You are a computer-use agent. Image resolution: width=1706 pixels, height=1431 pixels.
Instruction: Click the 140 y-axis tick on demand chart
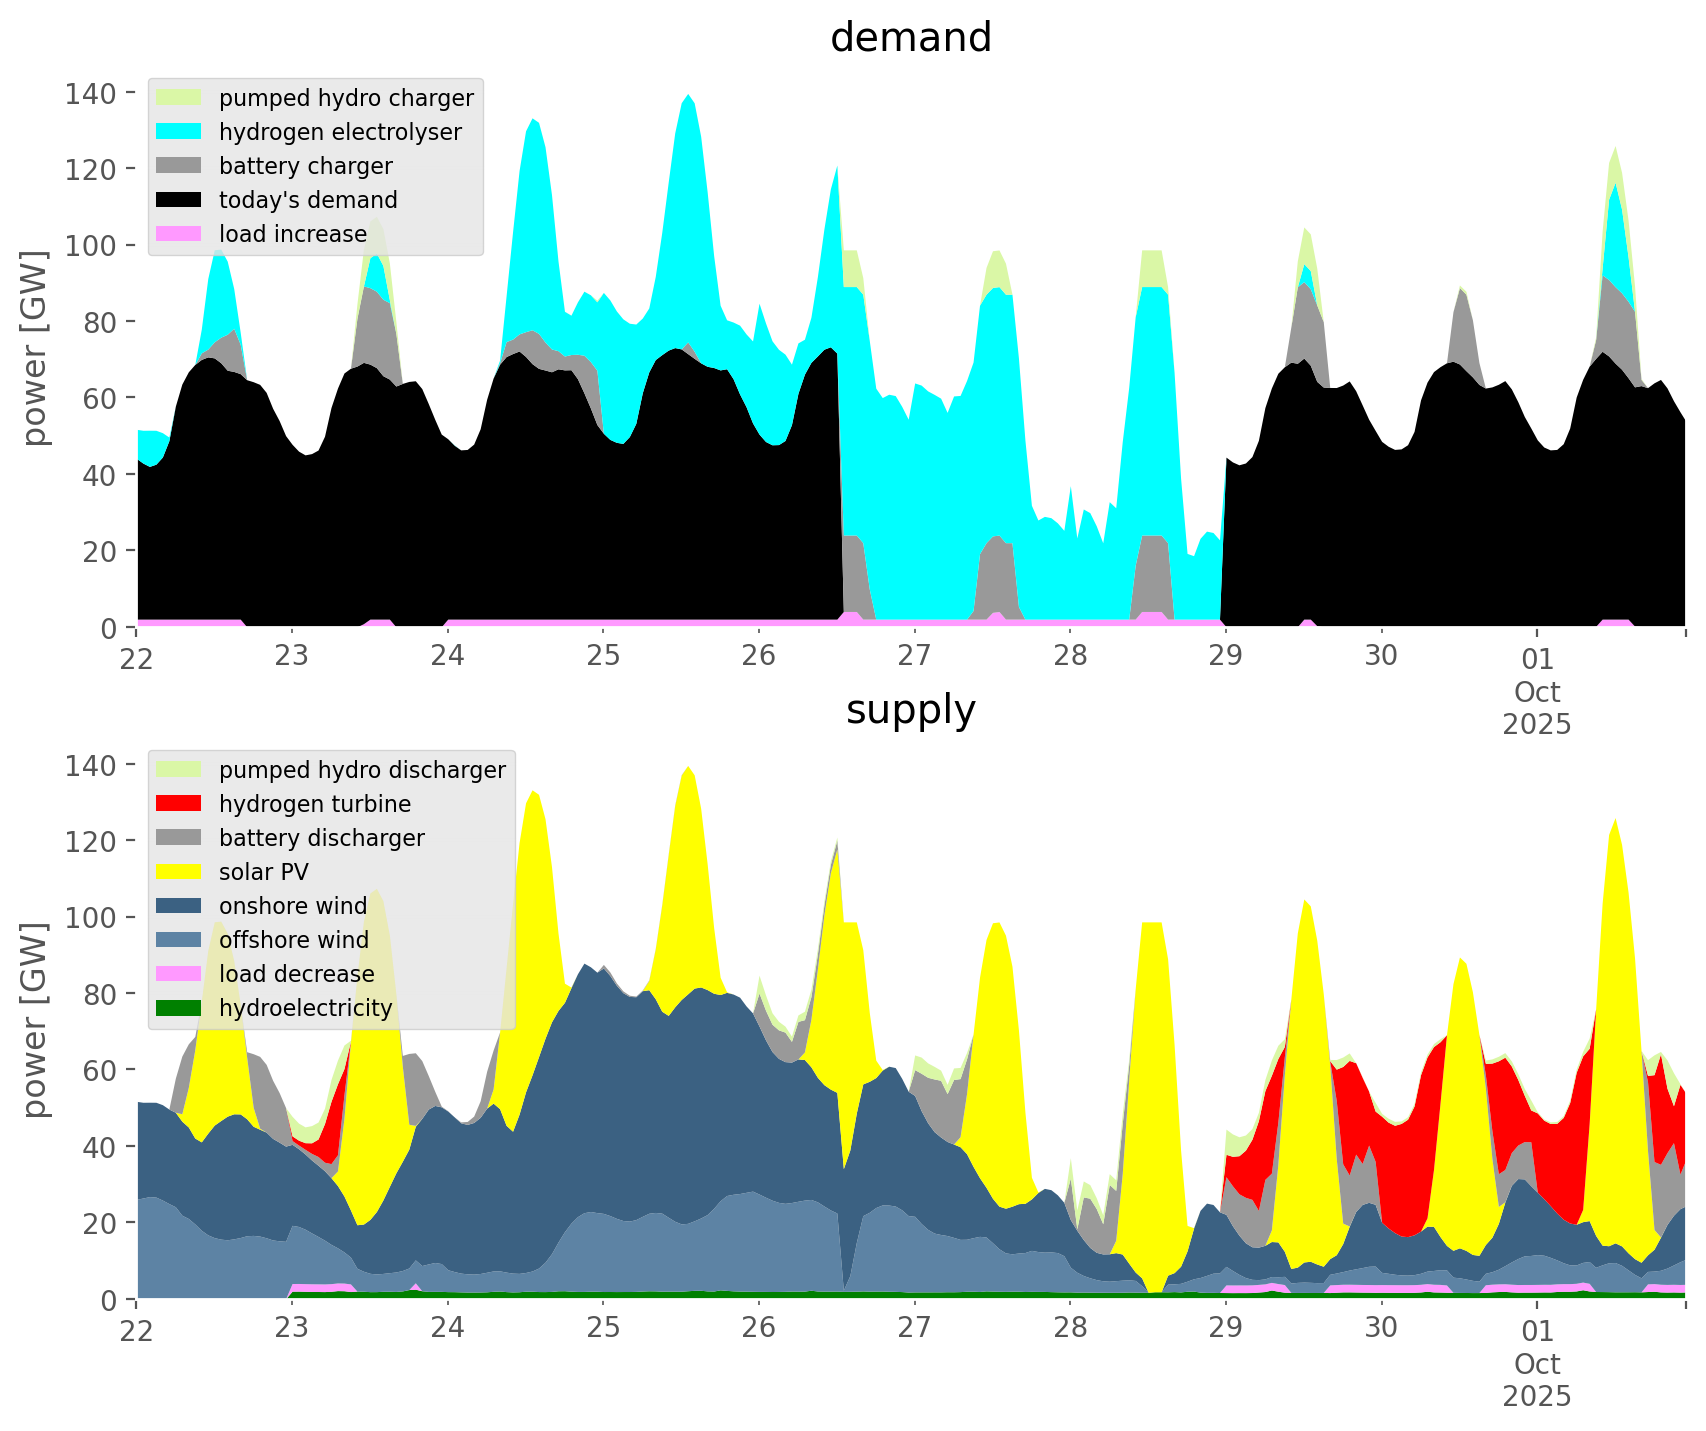[91, 94]
